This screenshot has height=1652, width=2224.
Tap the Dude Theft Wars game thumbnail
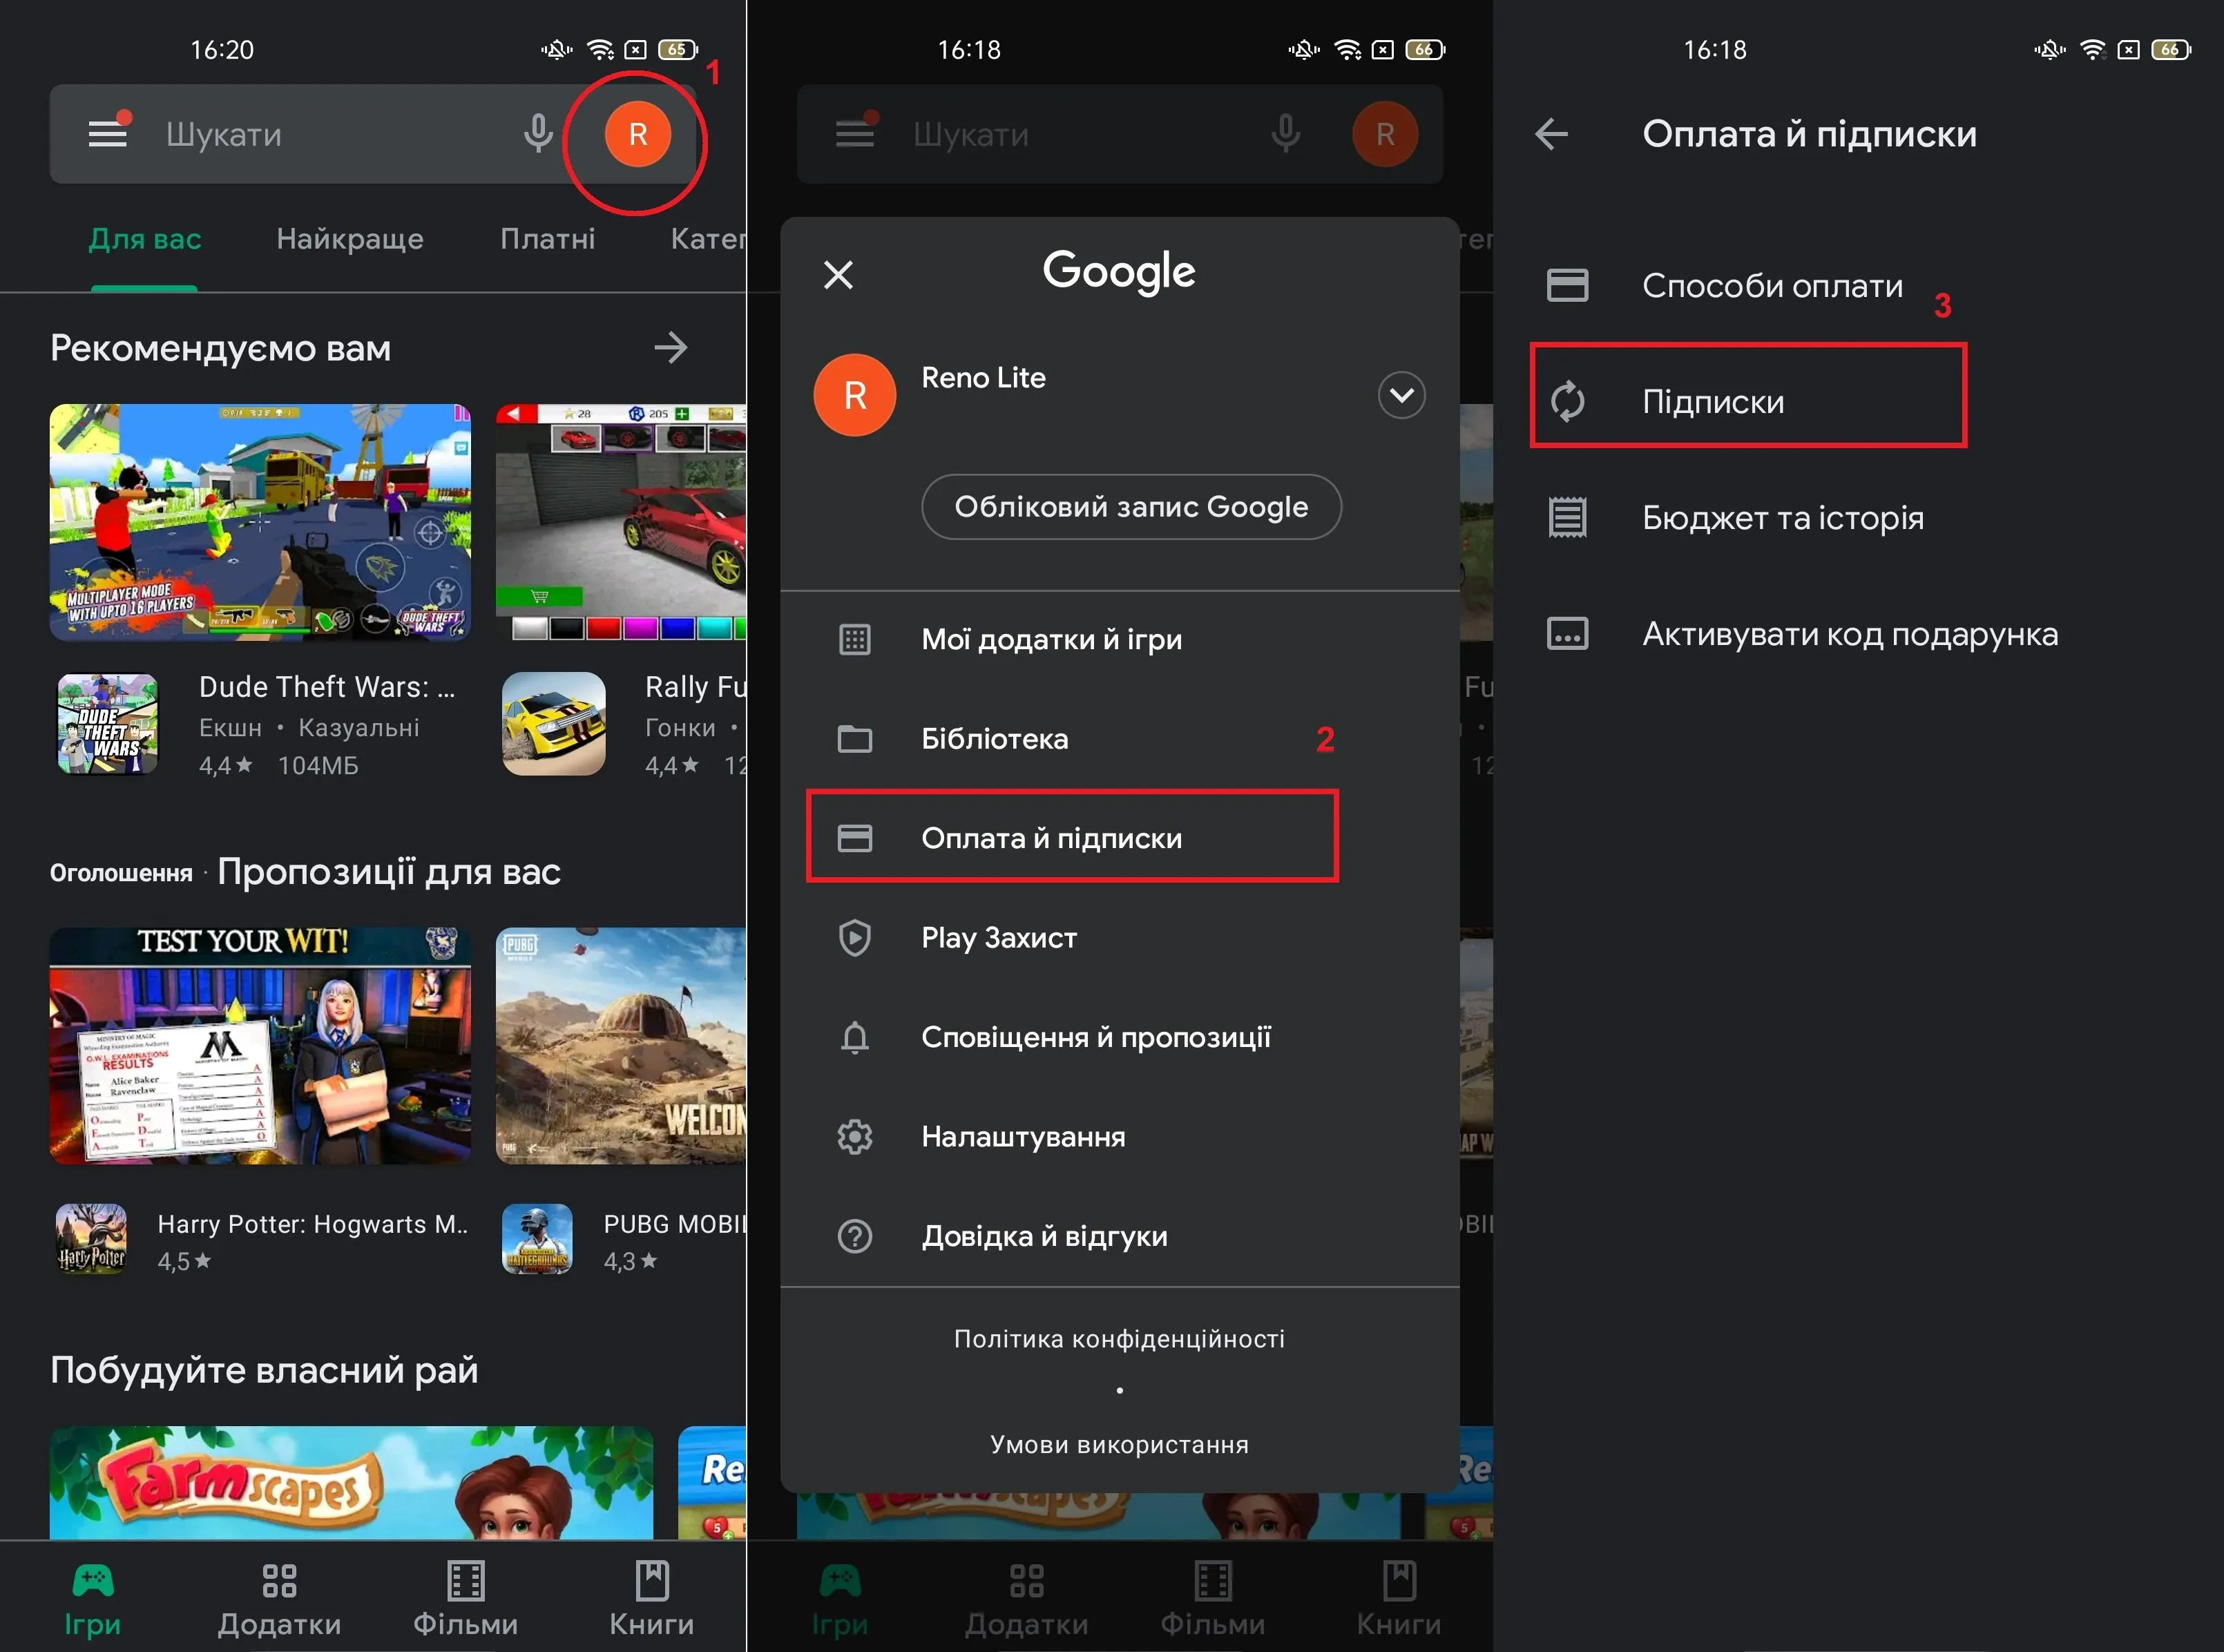260,522
